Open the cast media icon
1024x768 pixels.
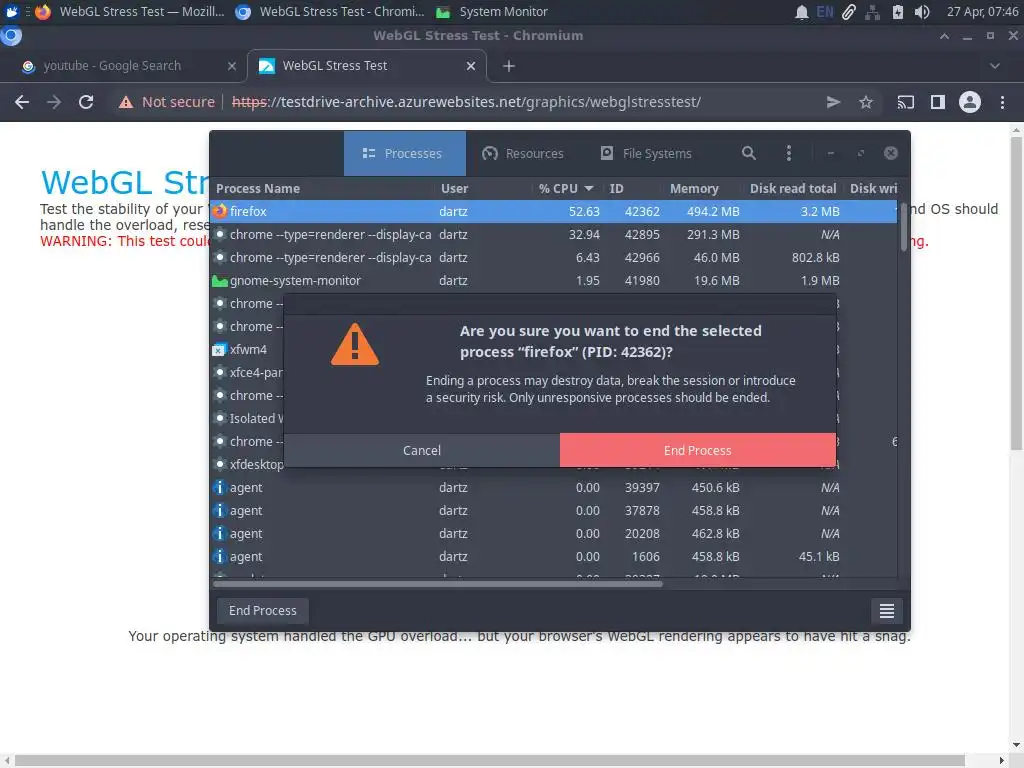click(906, 102)
